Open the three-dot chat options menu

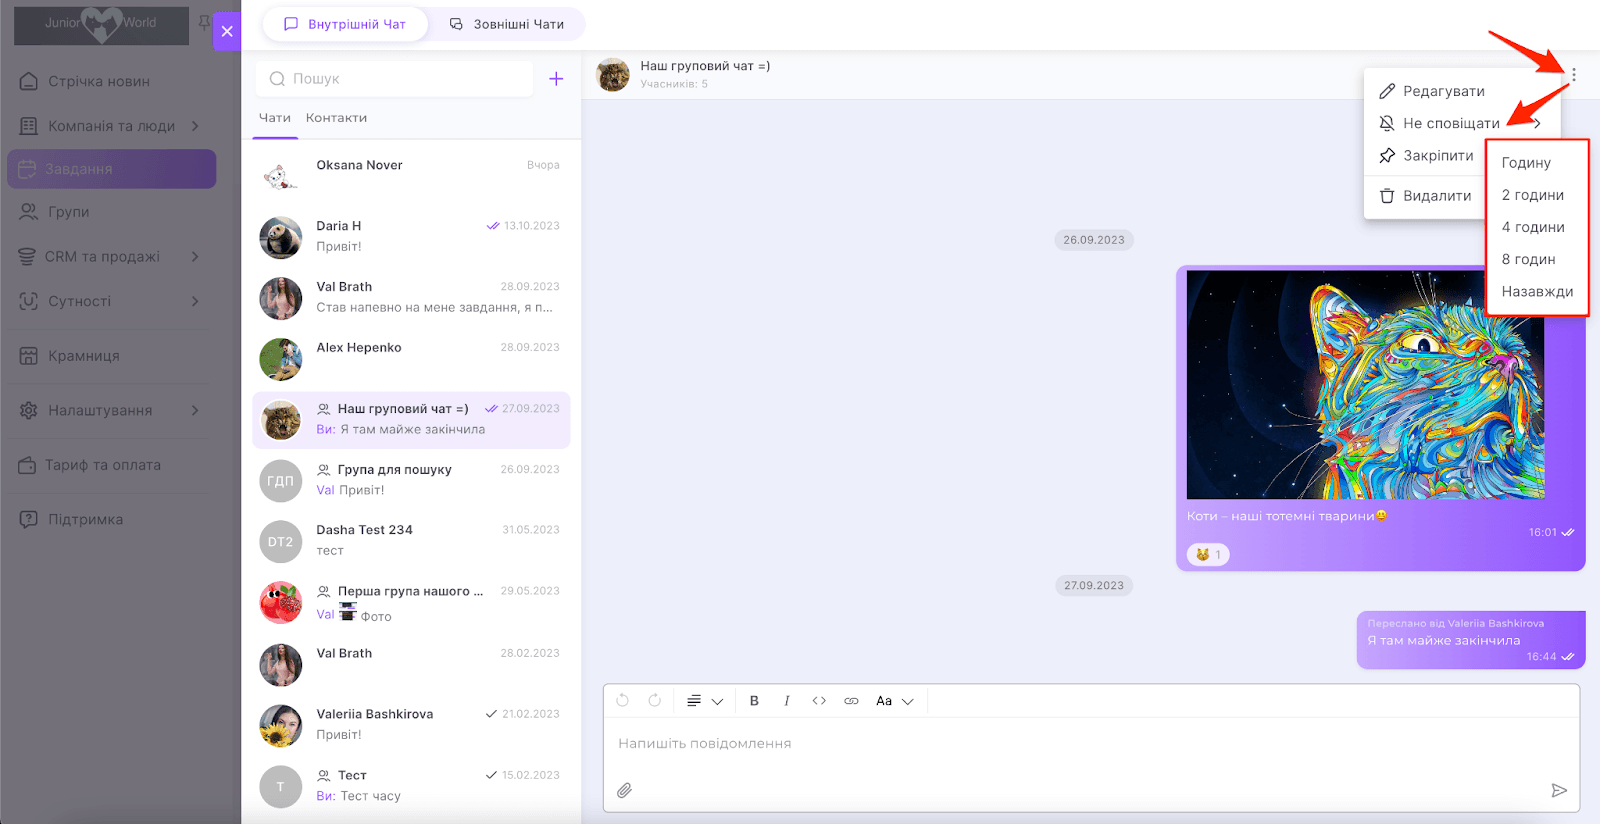[1573, 75]
